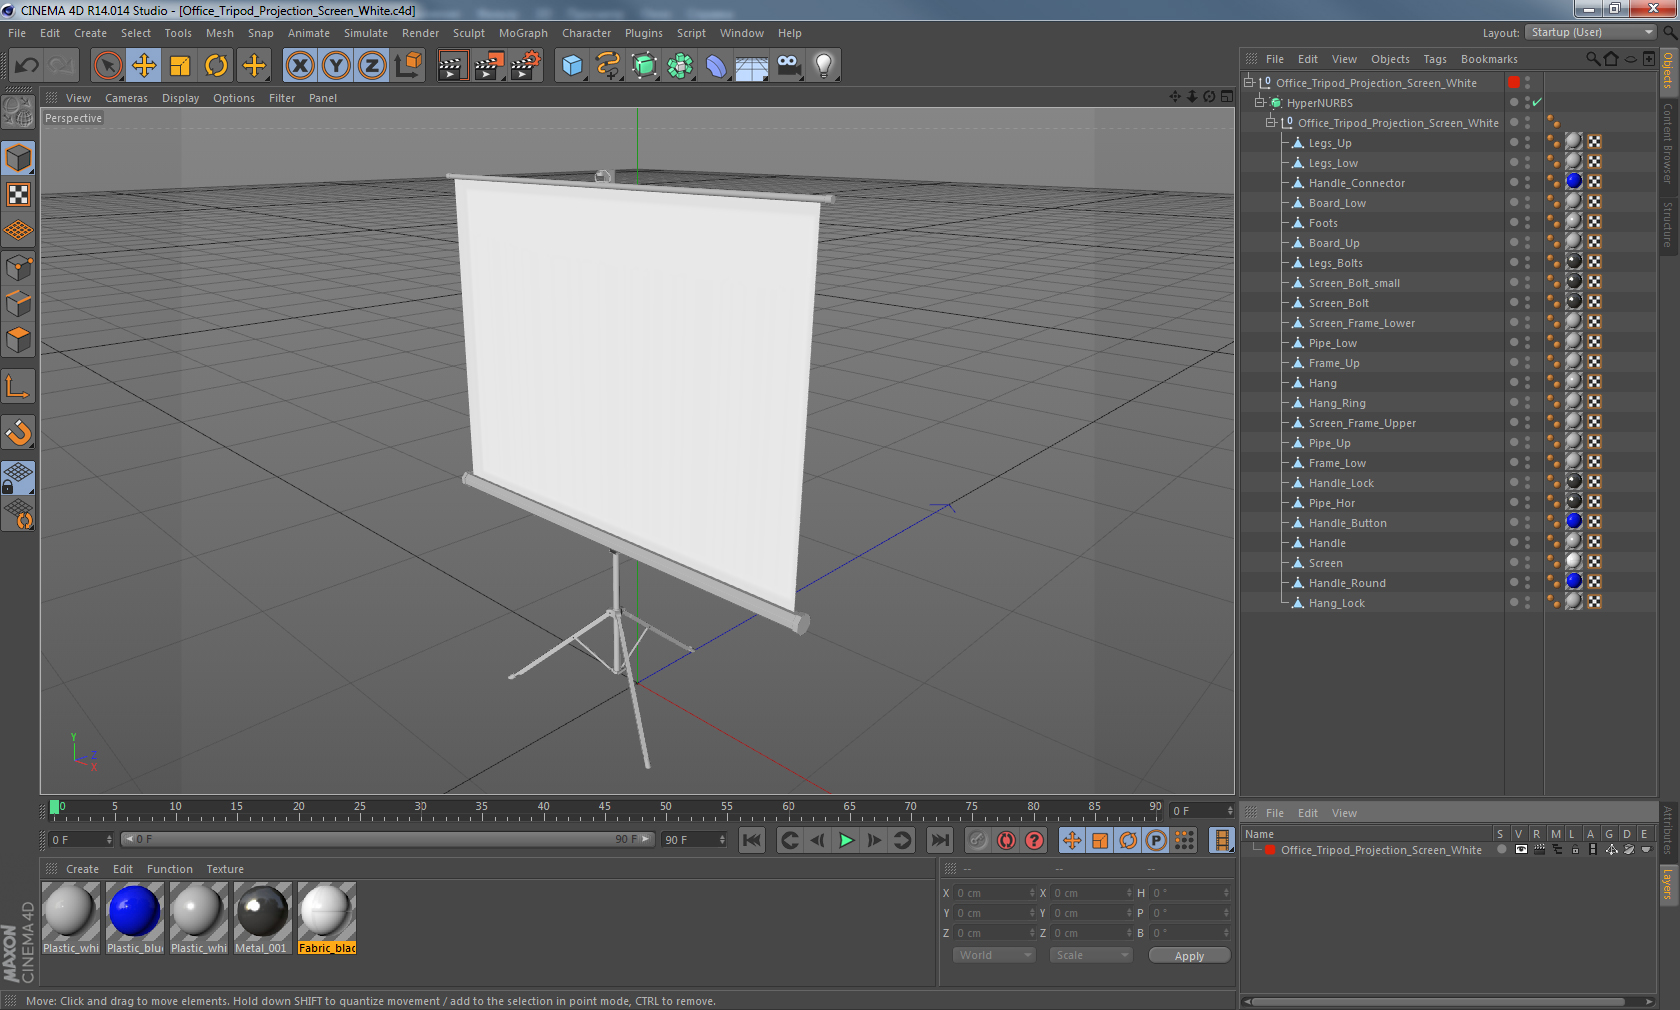Toggle HyperNURBS green enable checkmark
Image resolution: width=1680 pixels, height=1010 pixels.
click(1537, 102)
